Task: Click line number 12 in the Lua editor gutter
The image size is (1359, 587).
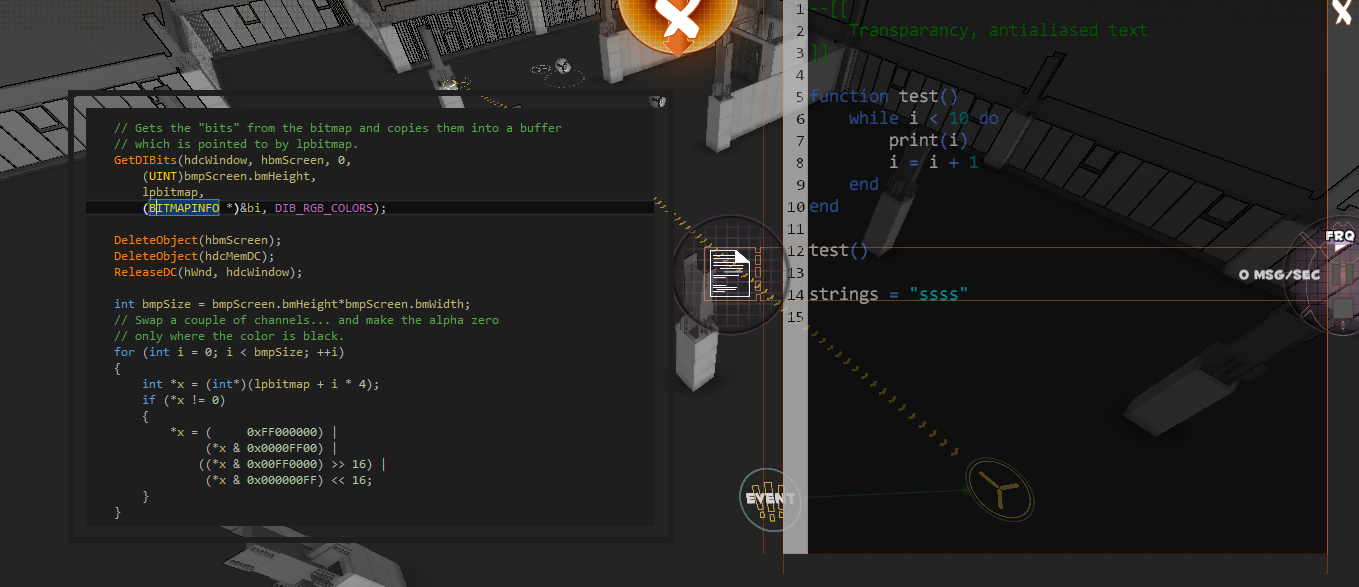Action: click(x=796, y=250)
